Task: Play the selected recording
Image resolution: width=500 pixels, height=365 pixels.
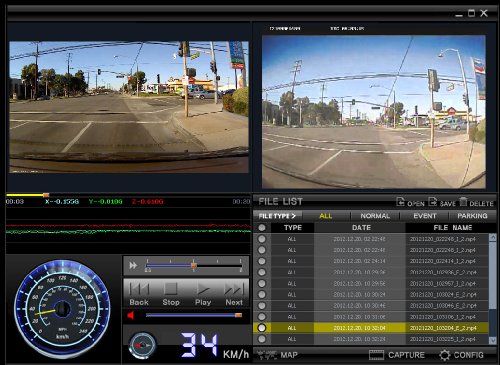Action: point(203,294)
